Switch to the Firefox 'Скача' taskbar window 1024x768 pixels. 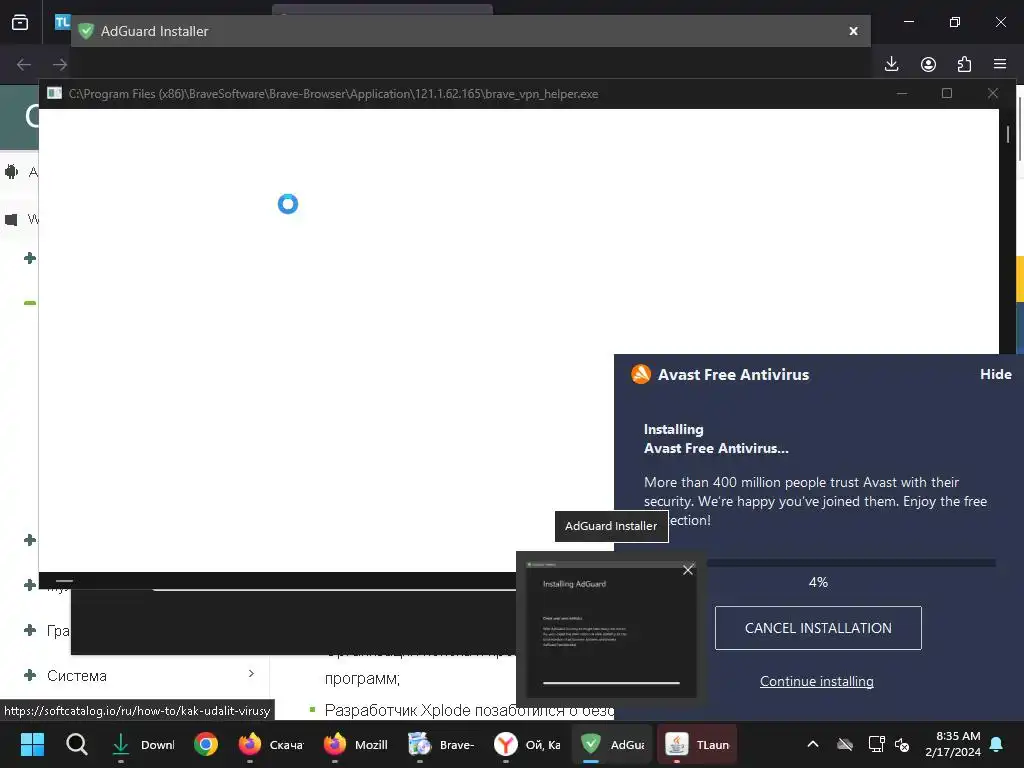[x=270, y=744]
